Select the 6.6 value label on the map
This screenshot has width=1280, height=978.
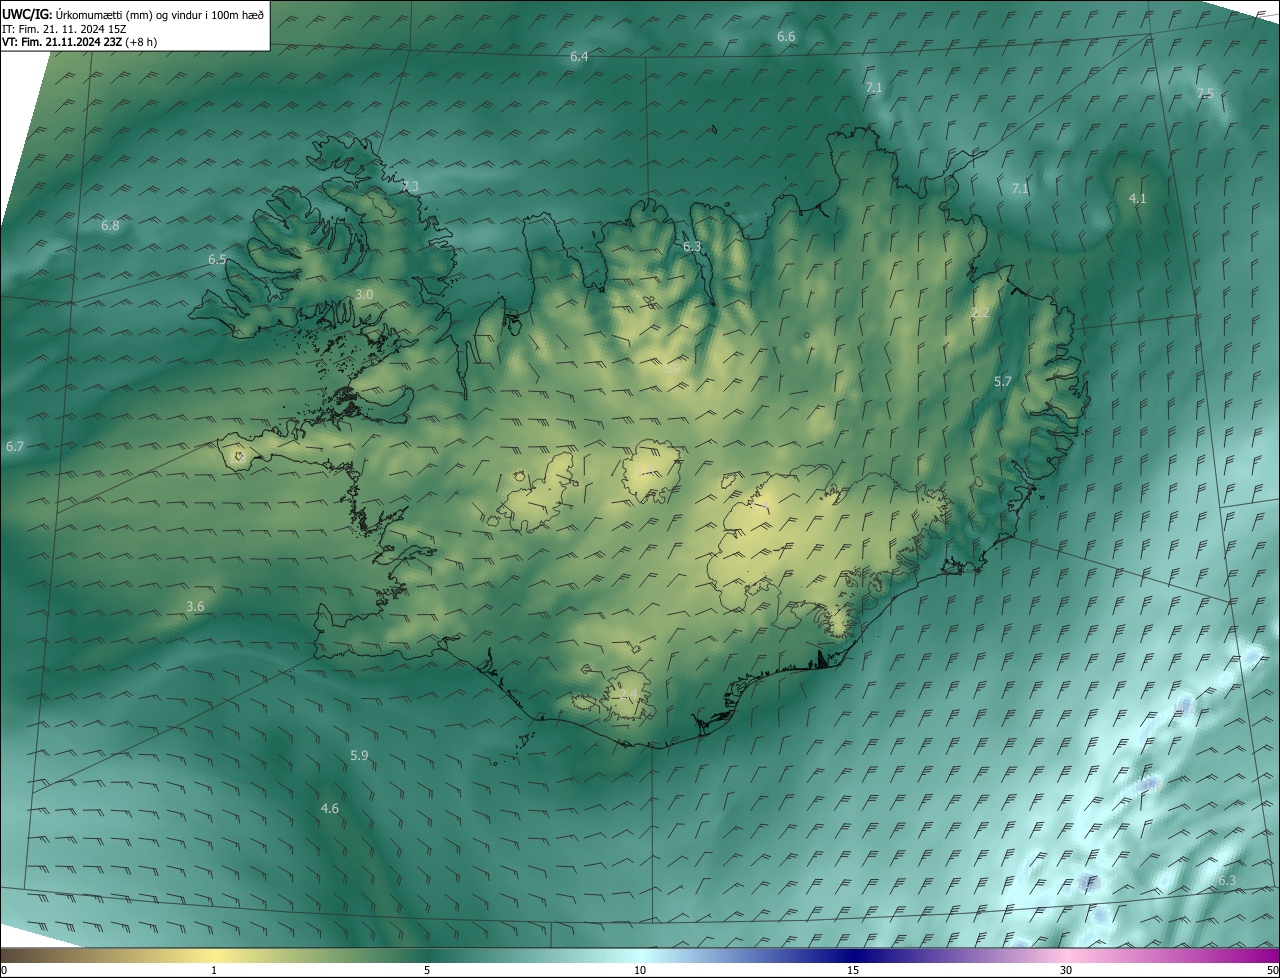pos(786,37)
